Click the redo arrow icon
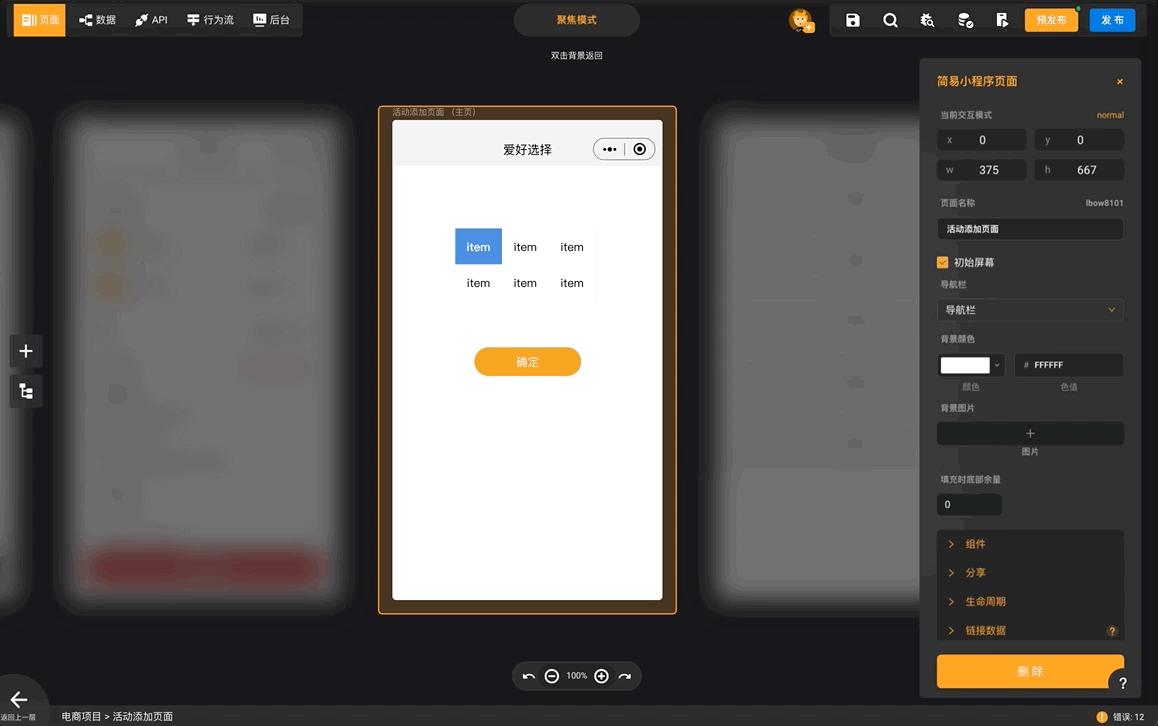The image size is (1158, 726). (625, 677)
